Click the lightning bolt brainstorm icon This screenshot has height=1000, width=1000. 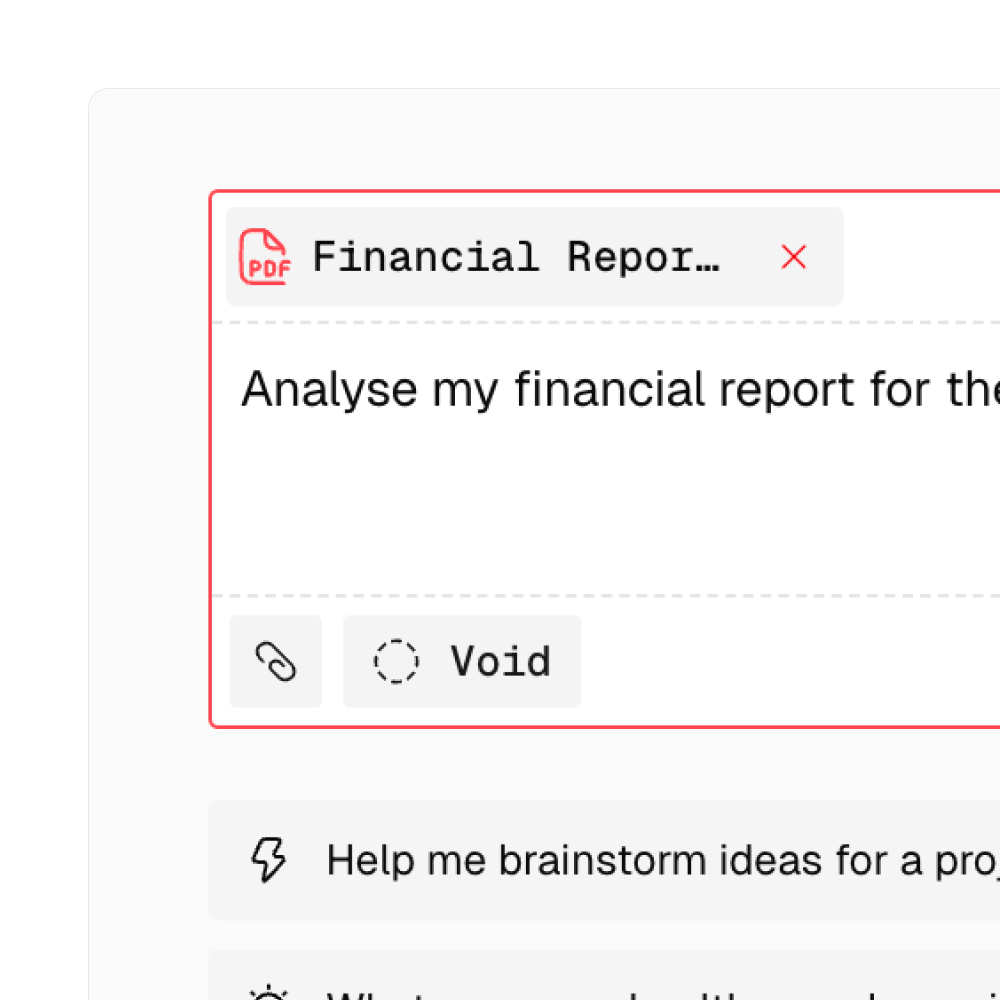tap(268, 860)
